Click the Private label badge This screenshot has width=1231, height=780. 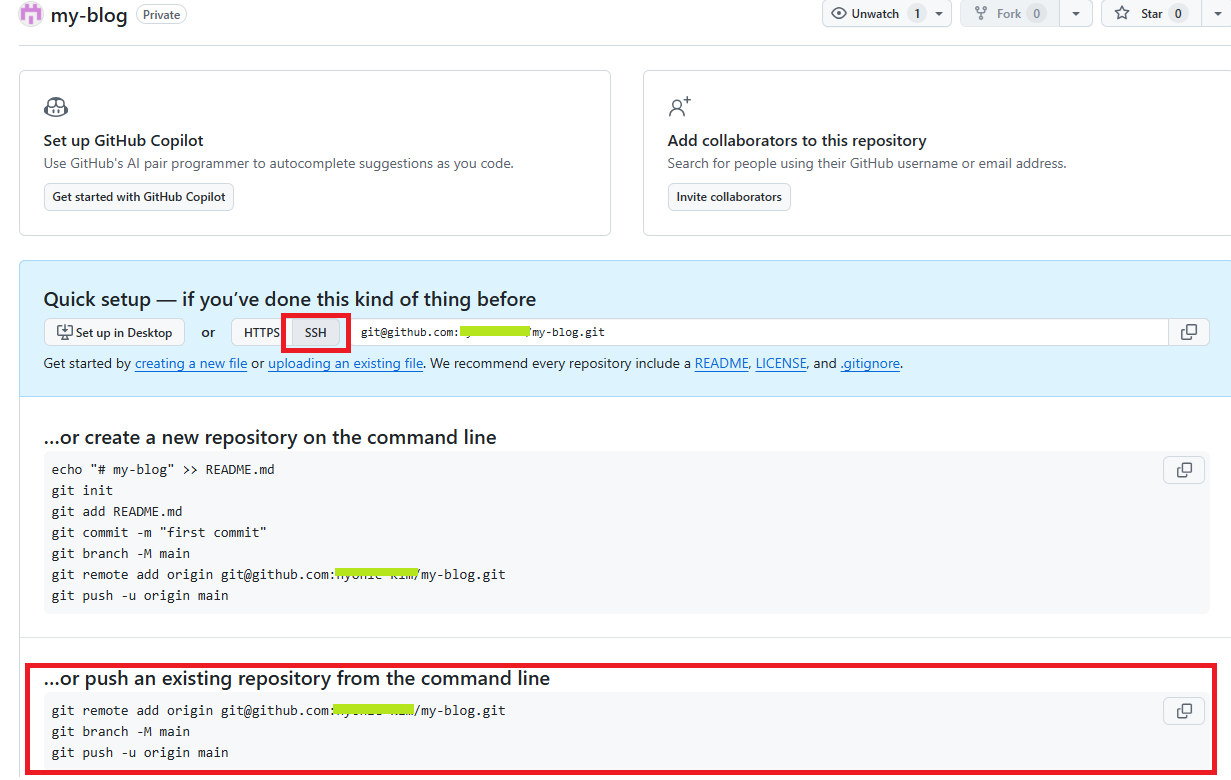coord(161,14)
